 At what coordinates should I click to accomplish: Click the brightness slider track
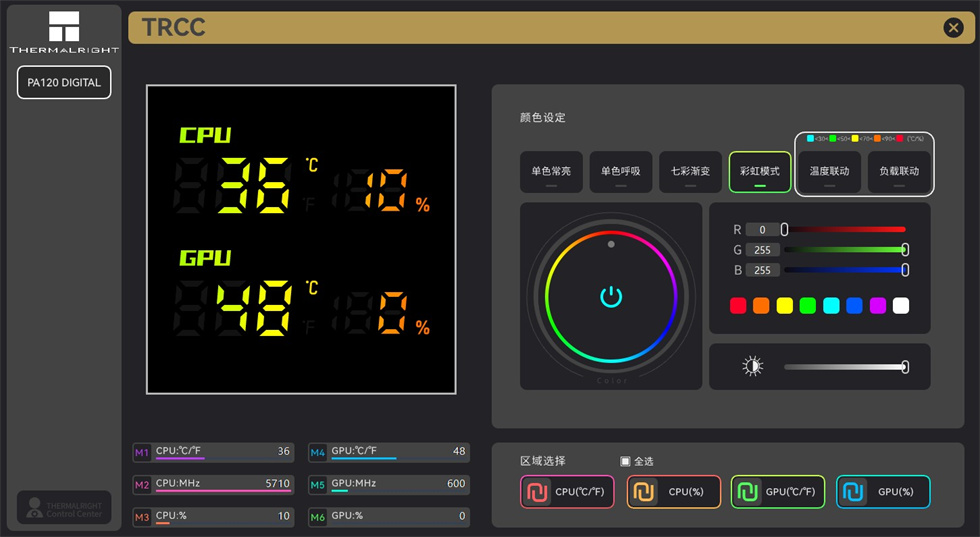[844, 367]
